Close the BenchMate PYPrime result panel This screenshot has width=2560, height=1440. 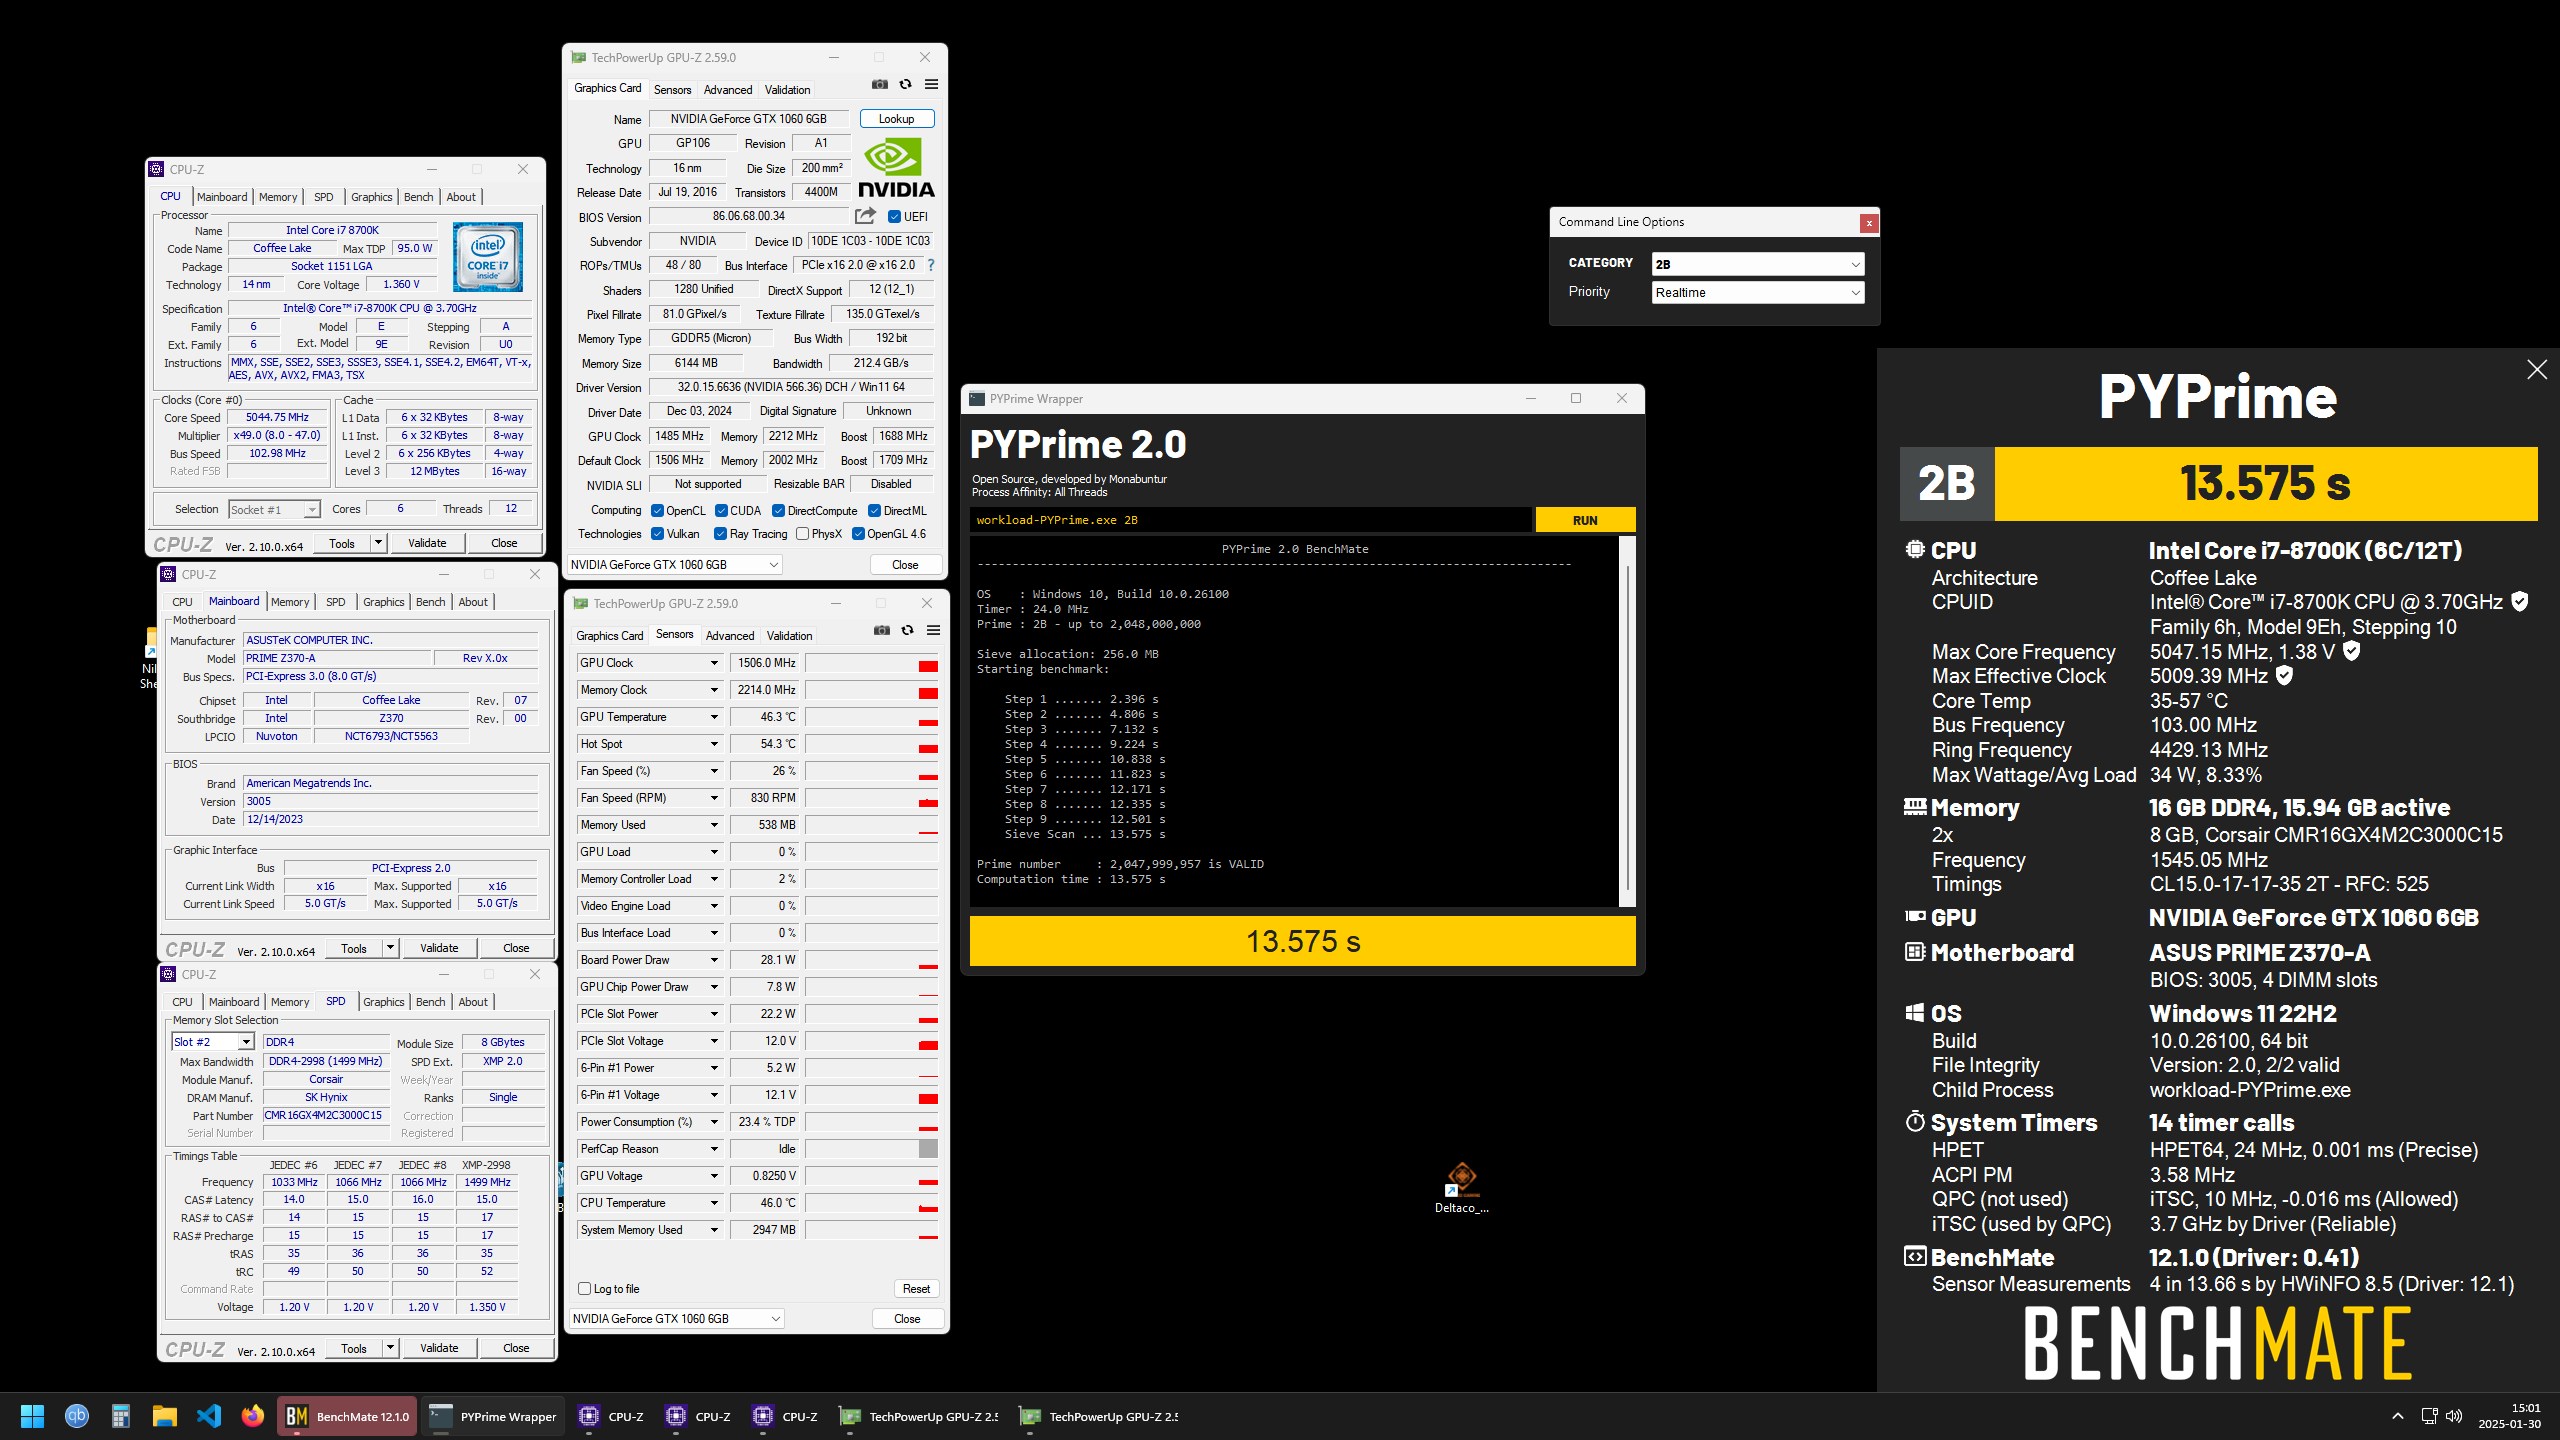2537,370
